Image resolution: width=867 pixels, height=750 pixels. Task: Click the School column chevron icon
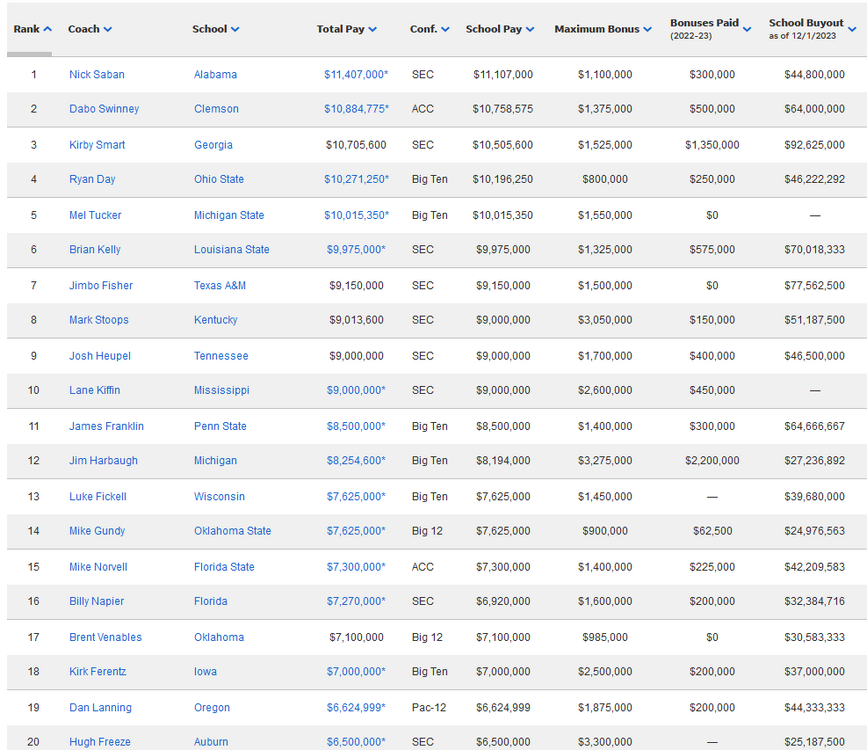[x=235, y=30]
